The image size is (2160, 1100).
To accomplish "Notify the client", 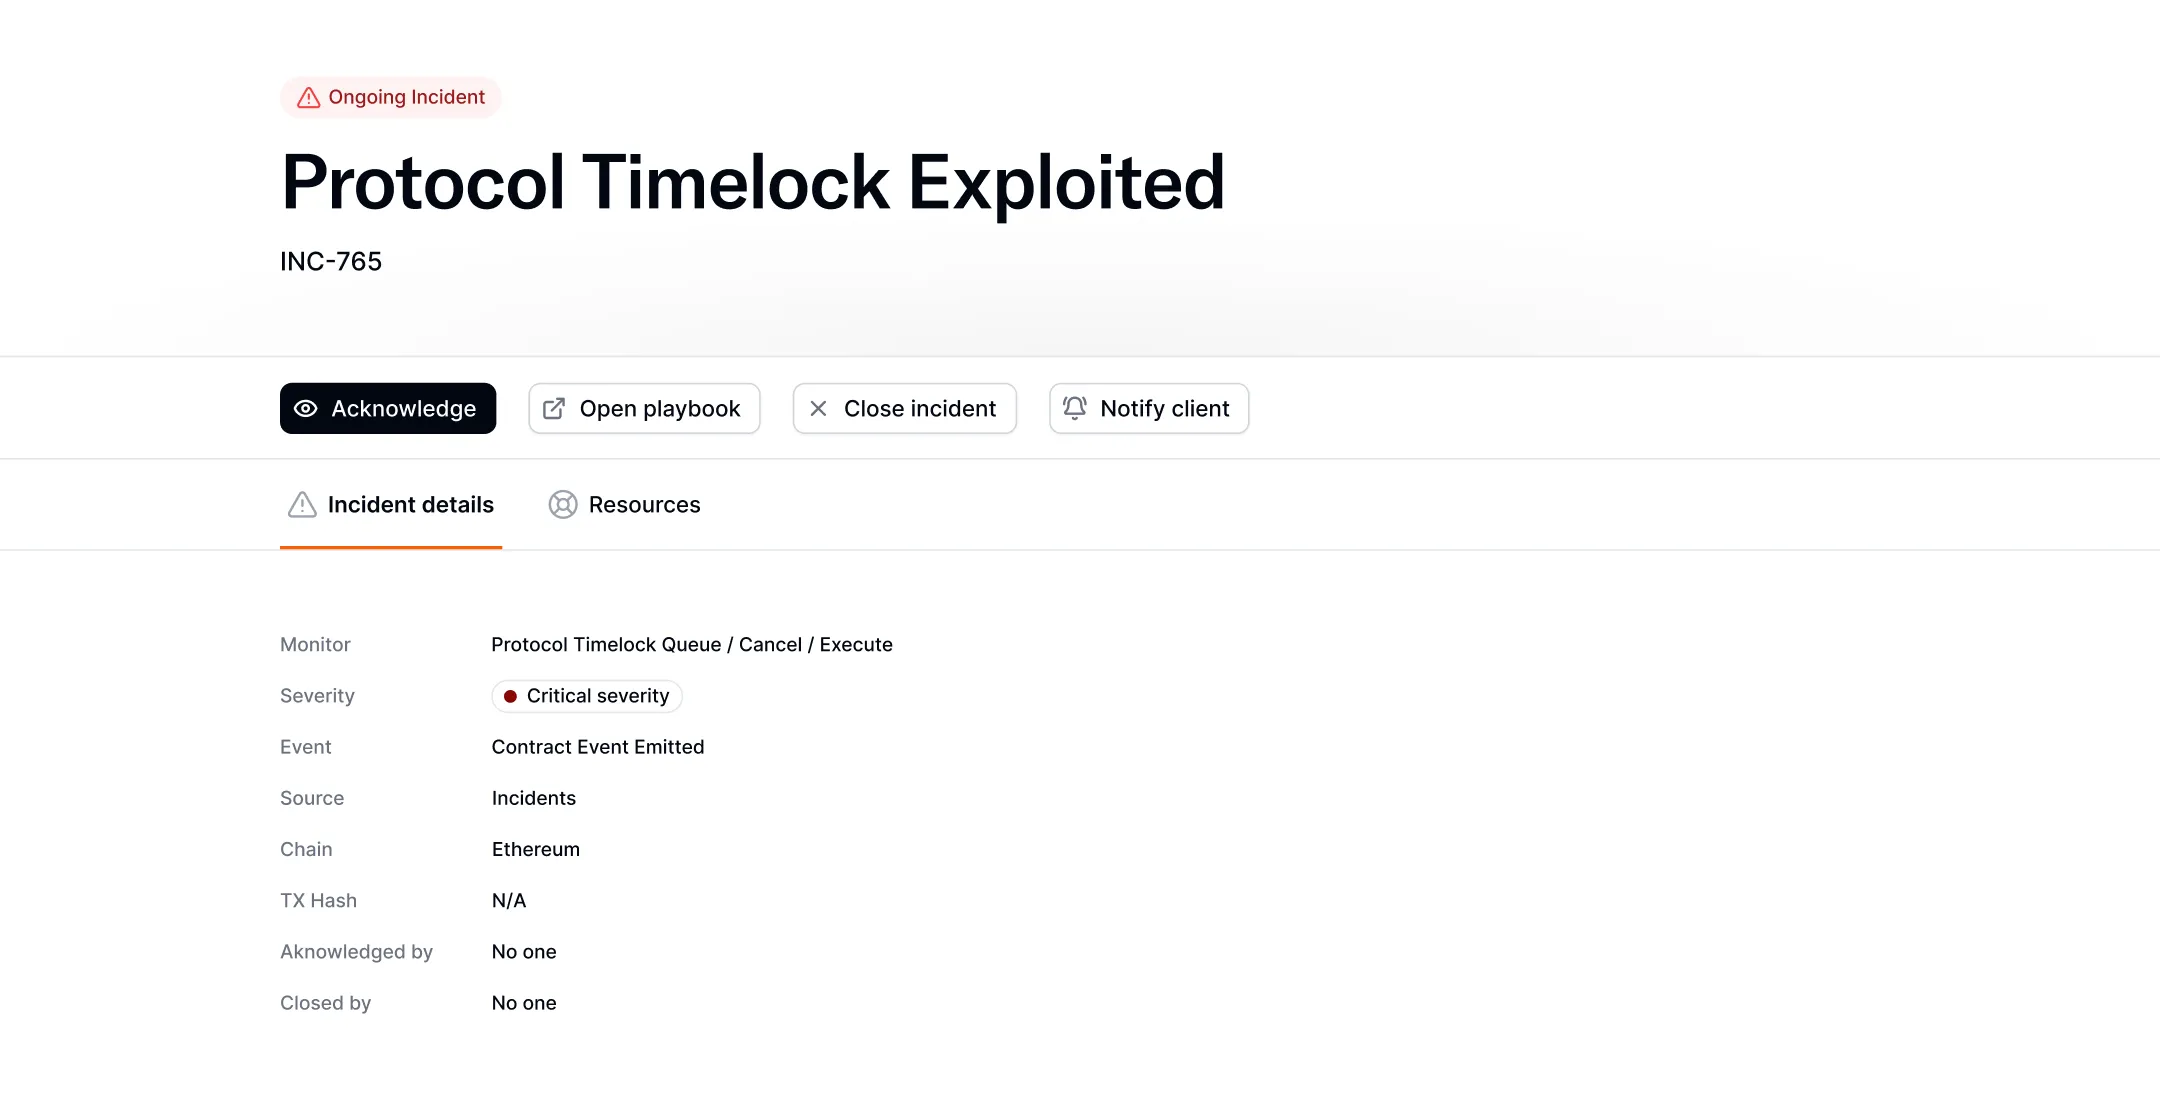I will (1149, 408).
